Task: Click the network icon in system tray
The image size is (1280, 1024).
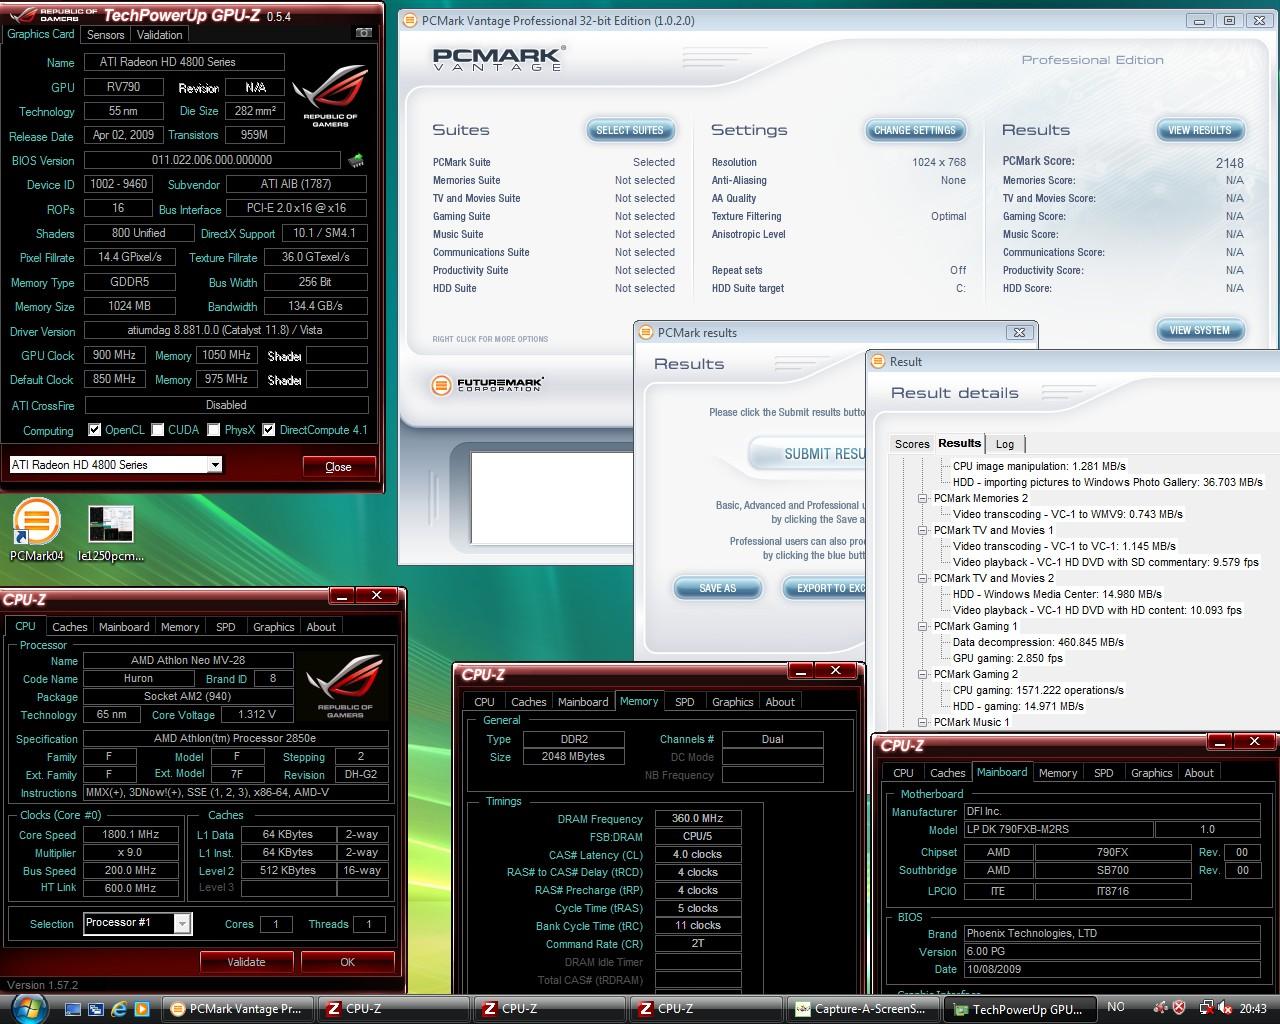Action: 1206,1008
